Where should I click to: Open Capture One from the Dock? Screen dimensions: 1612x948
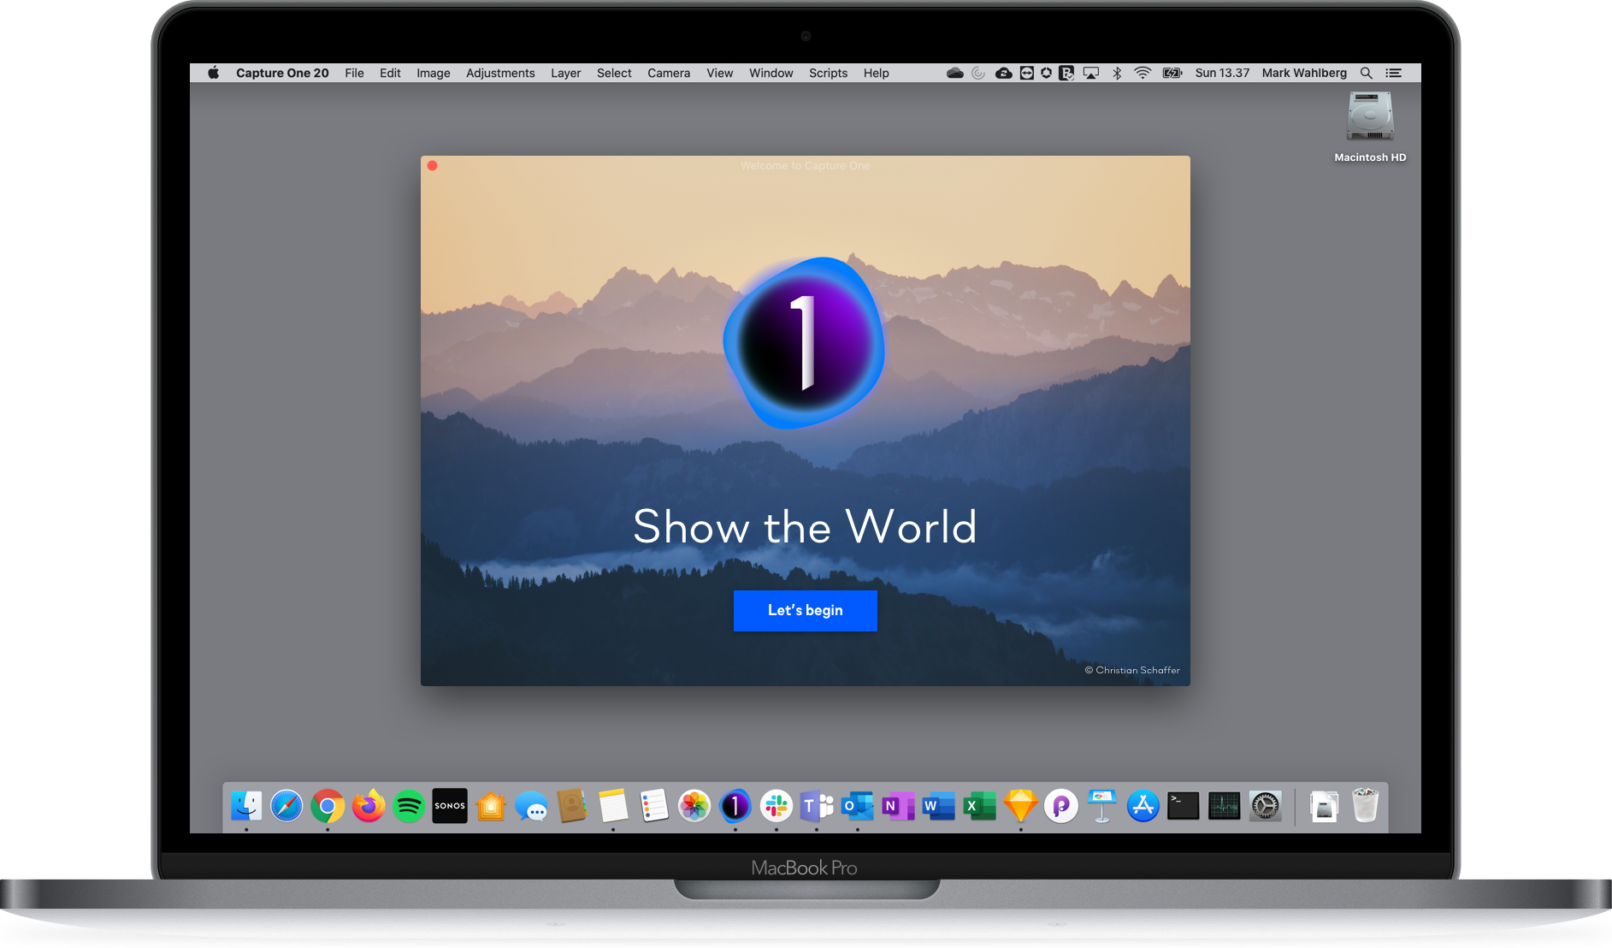click(x=735, y=806)
